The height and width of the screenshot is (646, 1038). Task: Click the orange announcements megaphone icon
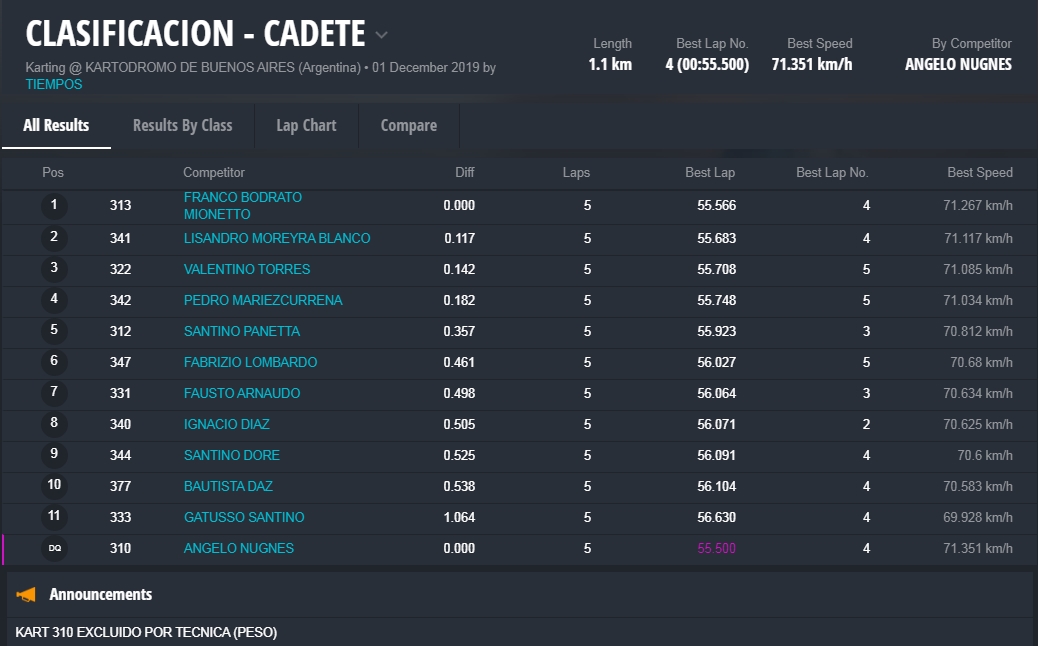click(26, 595)
